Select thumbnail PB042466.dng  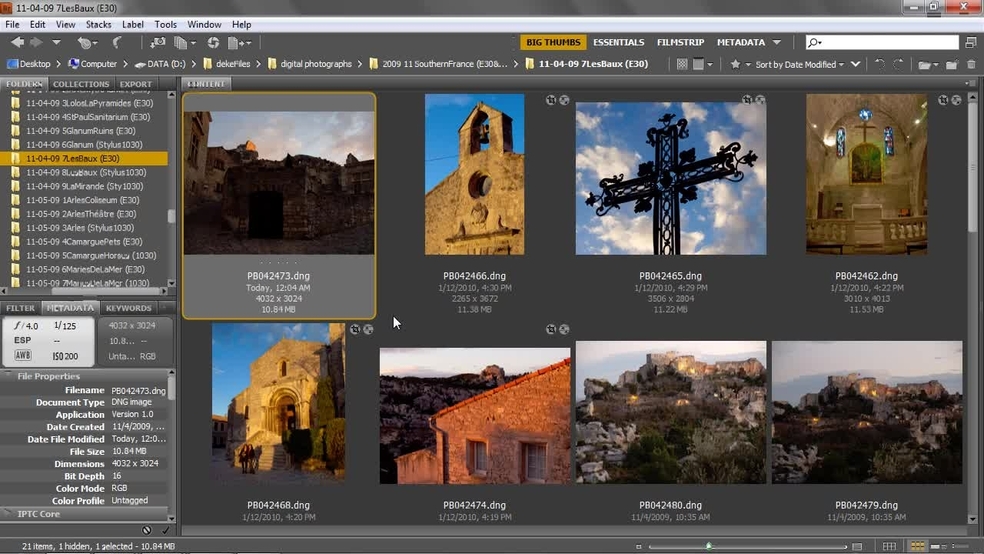[474, 174]
